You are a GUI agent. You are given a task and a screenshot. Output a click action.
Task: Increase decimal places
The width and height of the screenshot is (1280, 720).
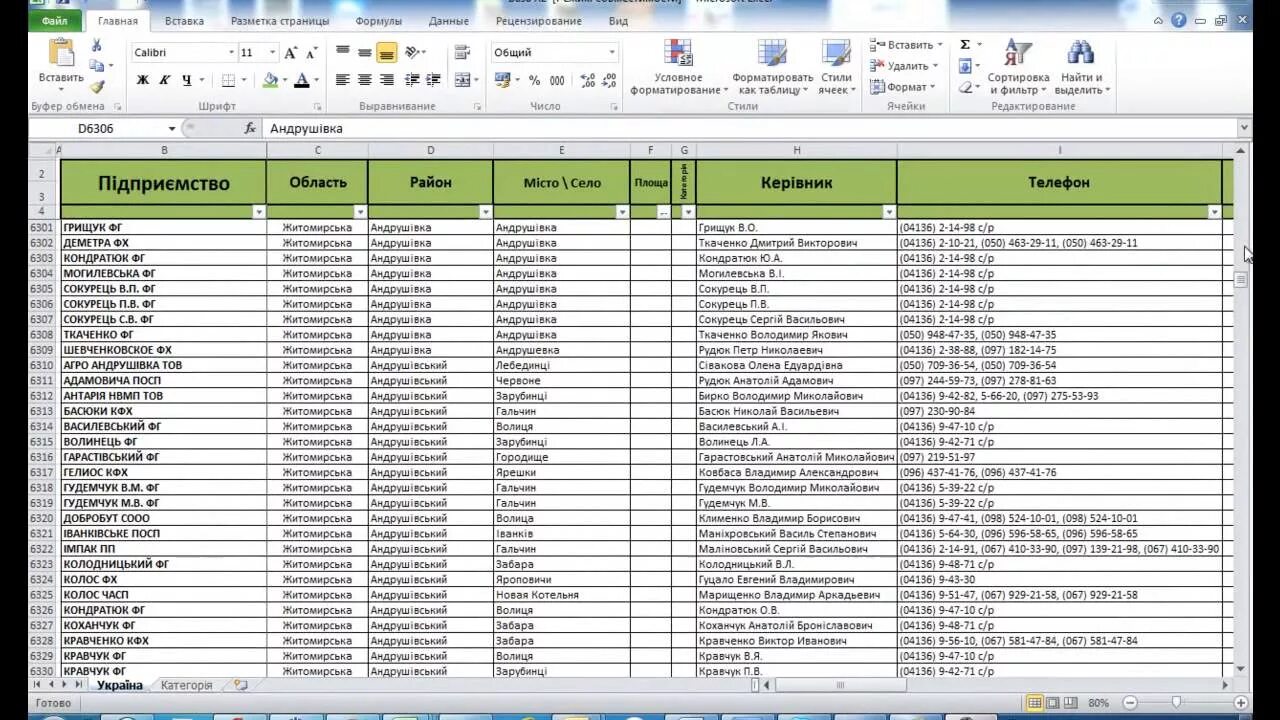tap(587, 80)
